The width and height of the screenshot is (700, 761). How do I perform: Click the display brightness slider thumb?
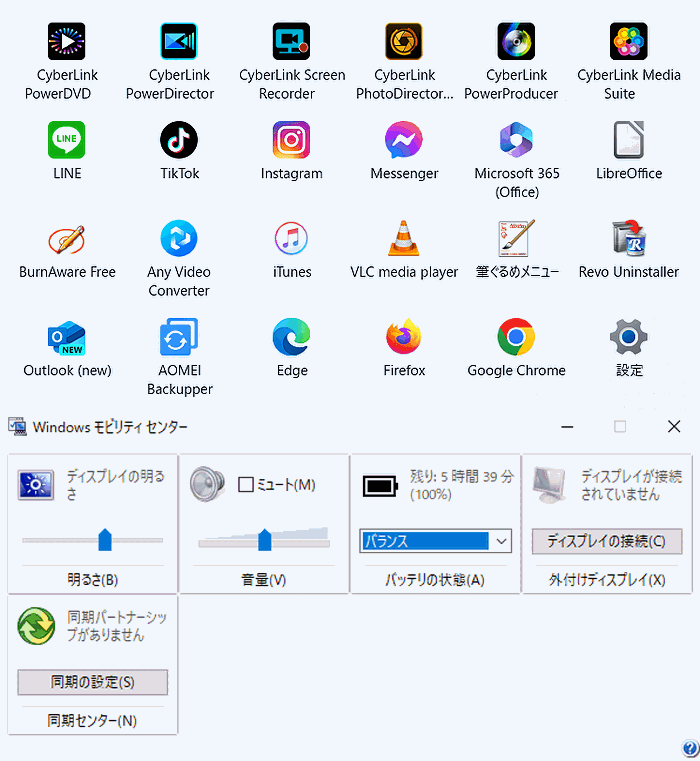pos(105,540)
